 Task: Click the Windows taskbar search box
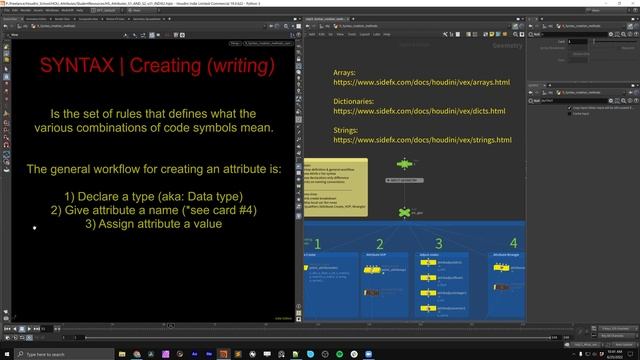(64, 354)
